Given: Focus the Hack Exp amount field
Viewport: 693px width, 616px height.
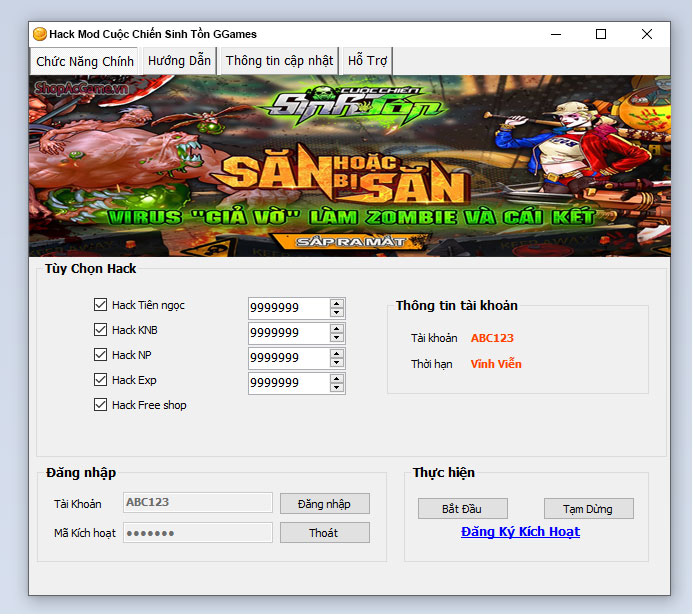Looking at the screenshot, I should pos(289,383).
